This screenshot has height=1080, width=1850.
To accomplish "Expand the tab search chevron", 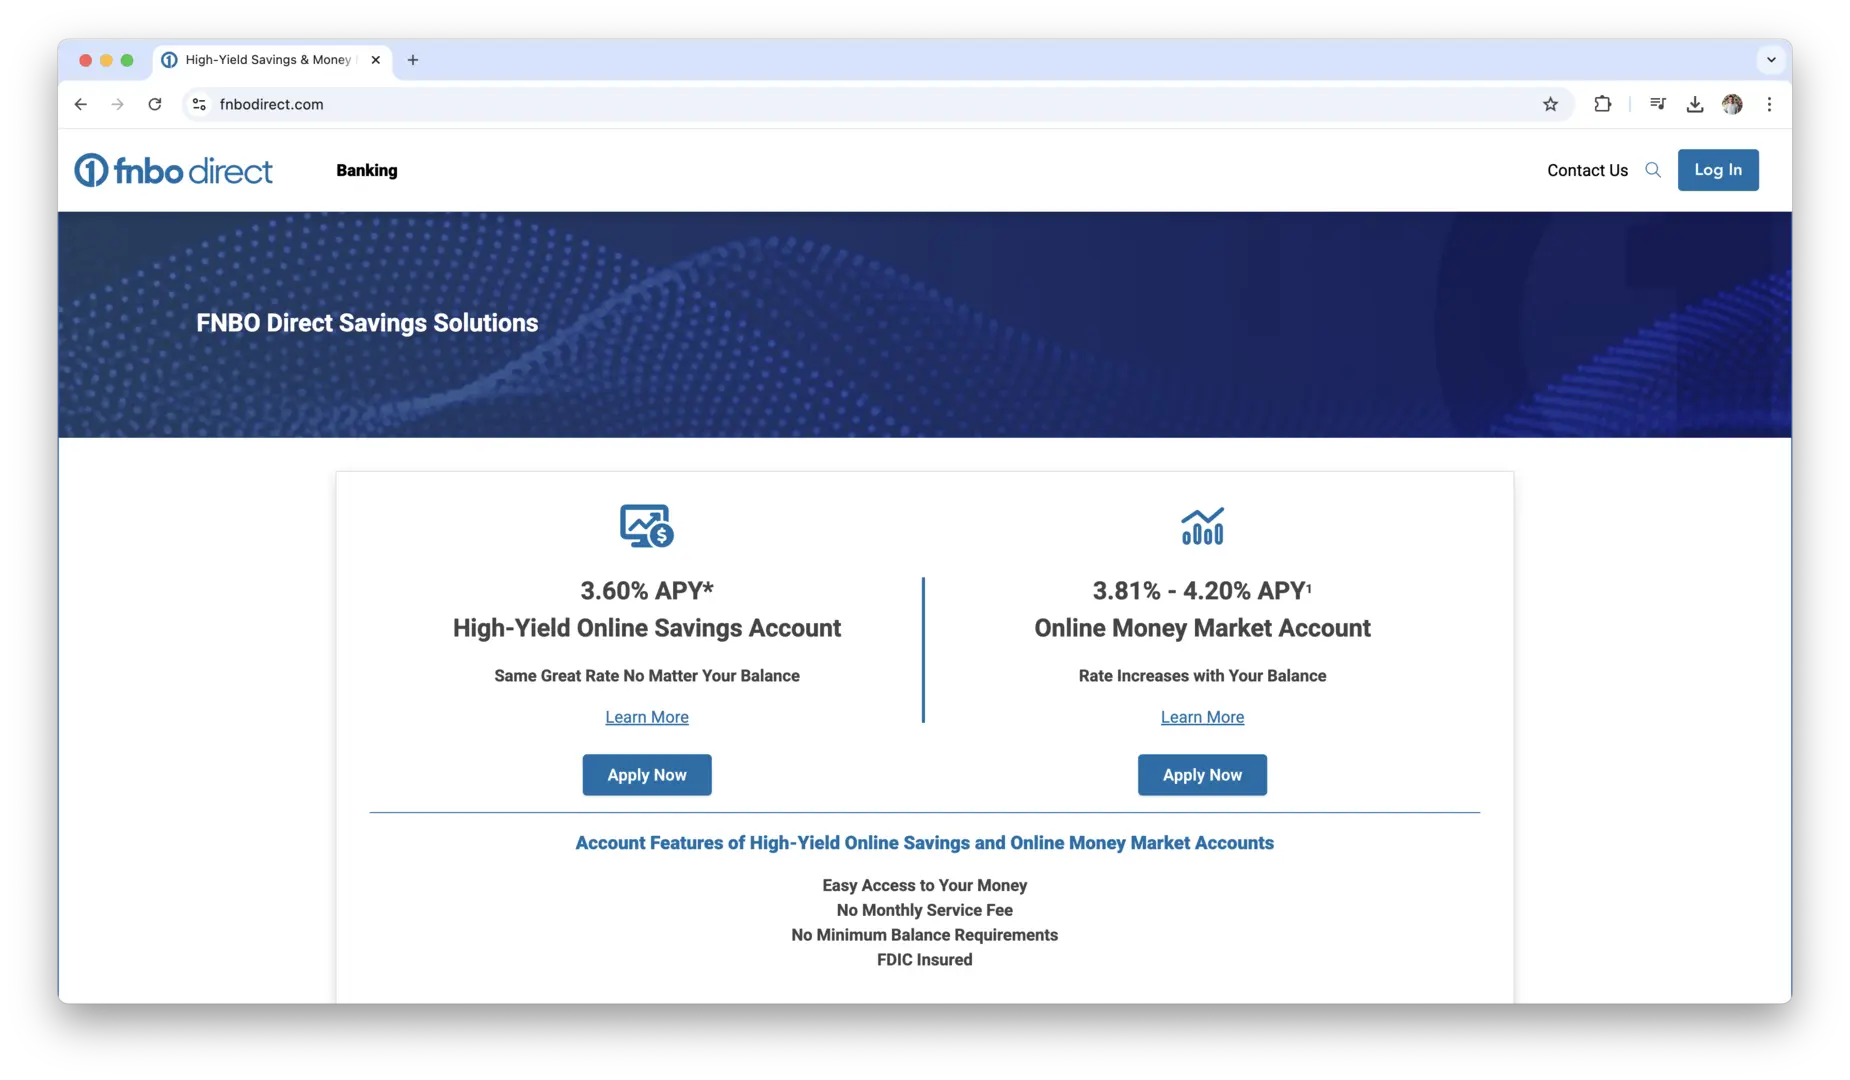I will tap(1771, 60).
